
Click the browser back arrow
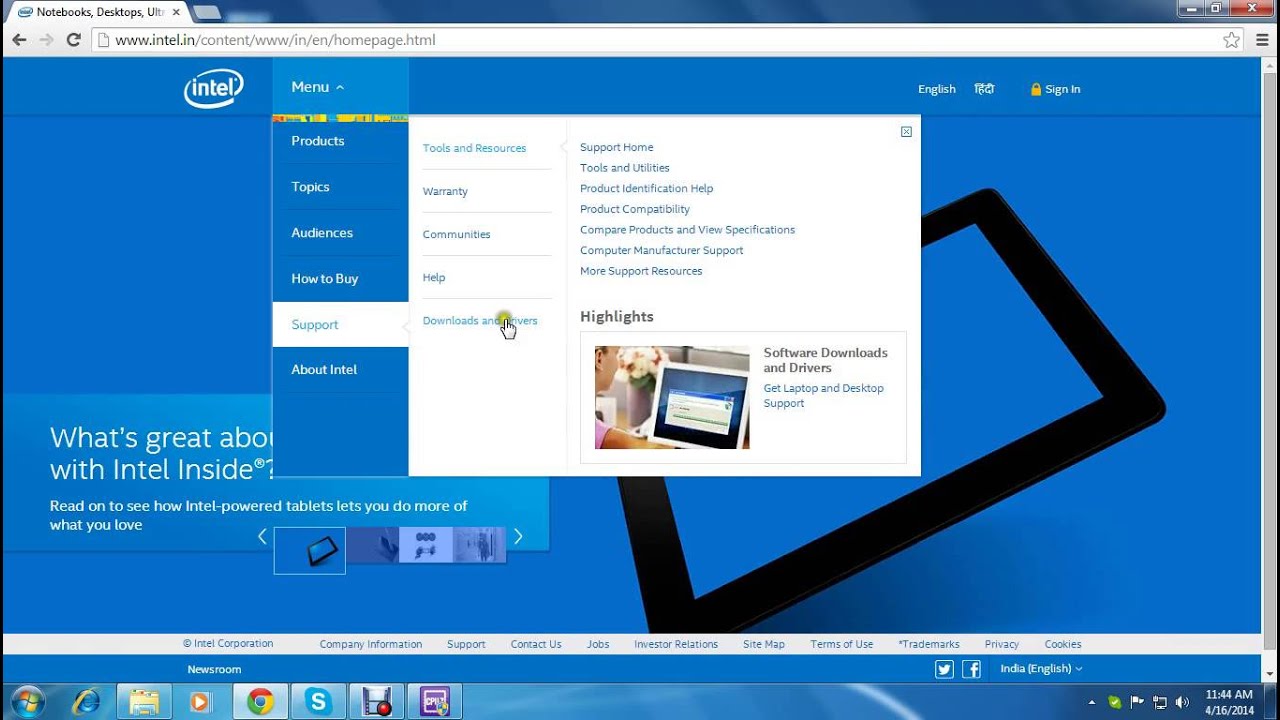(19, 40)
